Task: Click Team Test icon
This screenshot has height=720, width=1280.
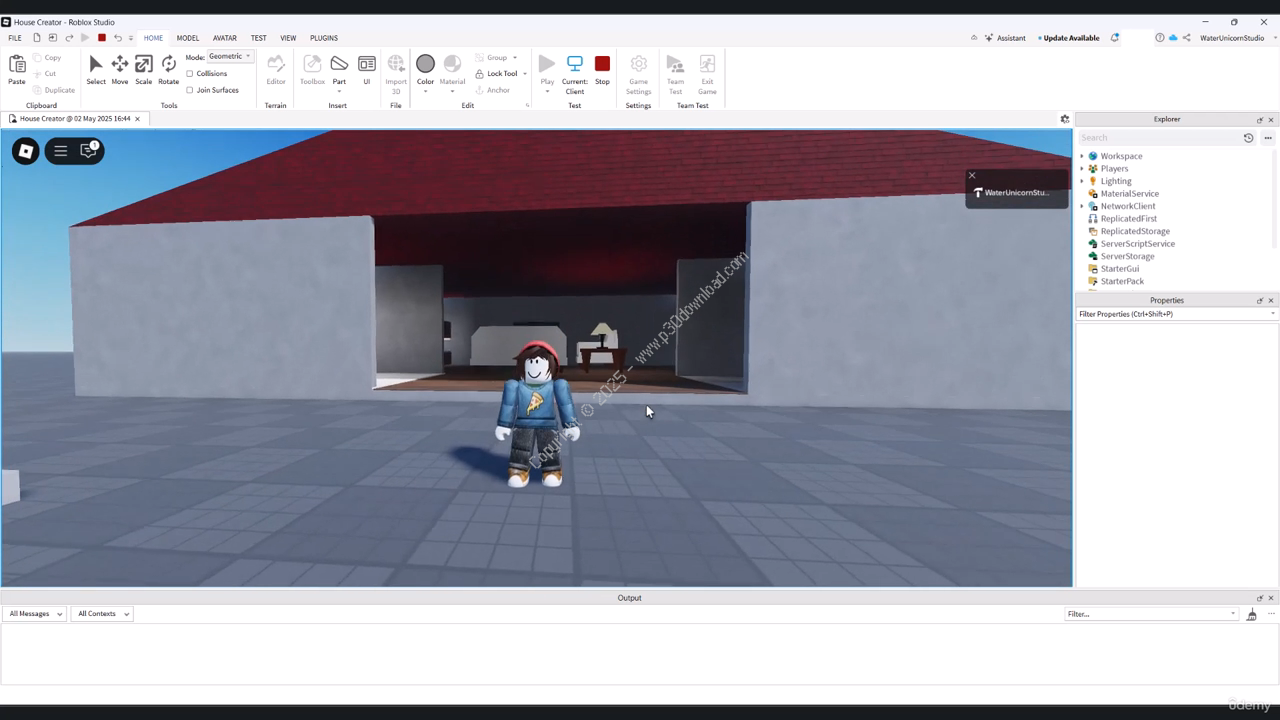Action: (x=675, y=64)
